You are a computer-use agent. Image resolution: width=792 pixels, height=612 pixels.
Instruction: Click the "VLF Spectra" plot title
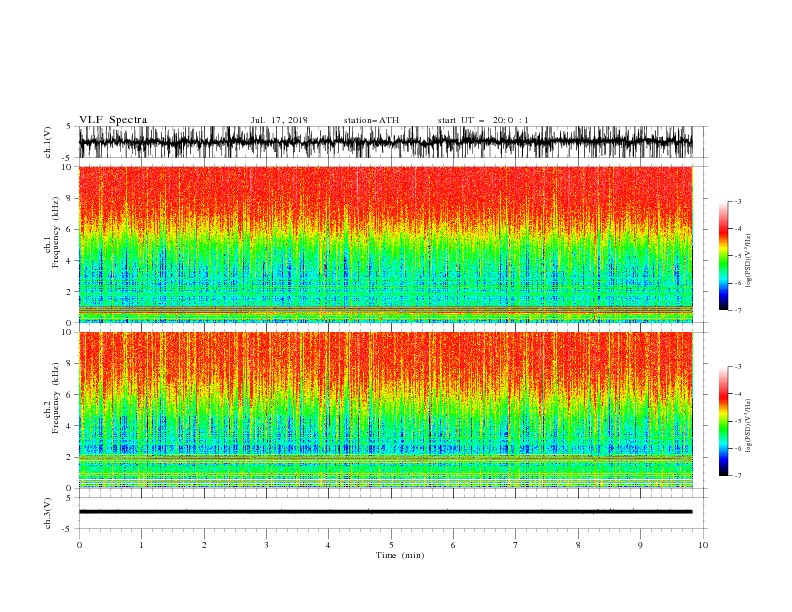[113, 120]
